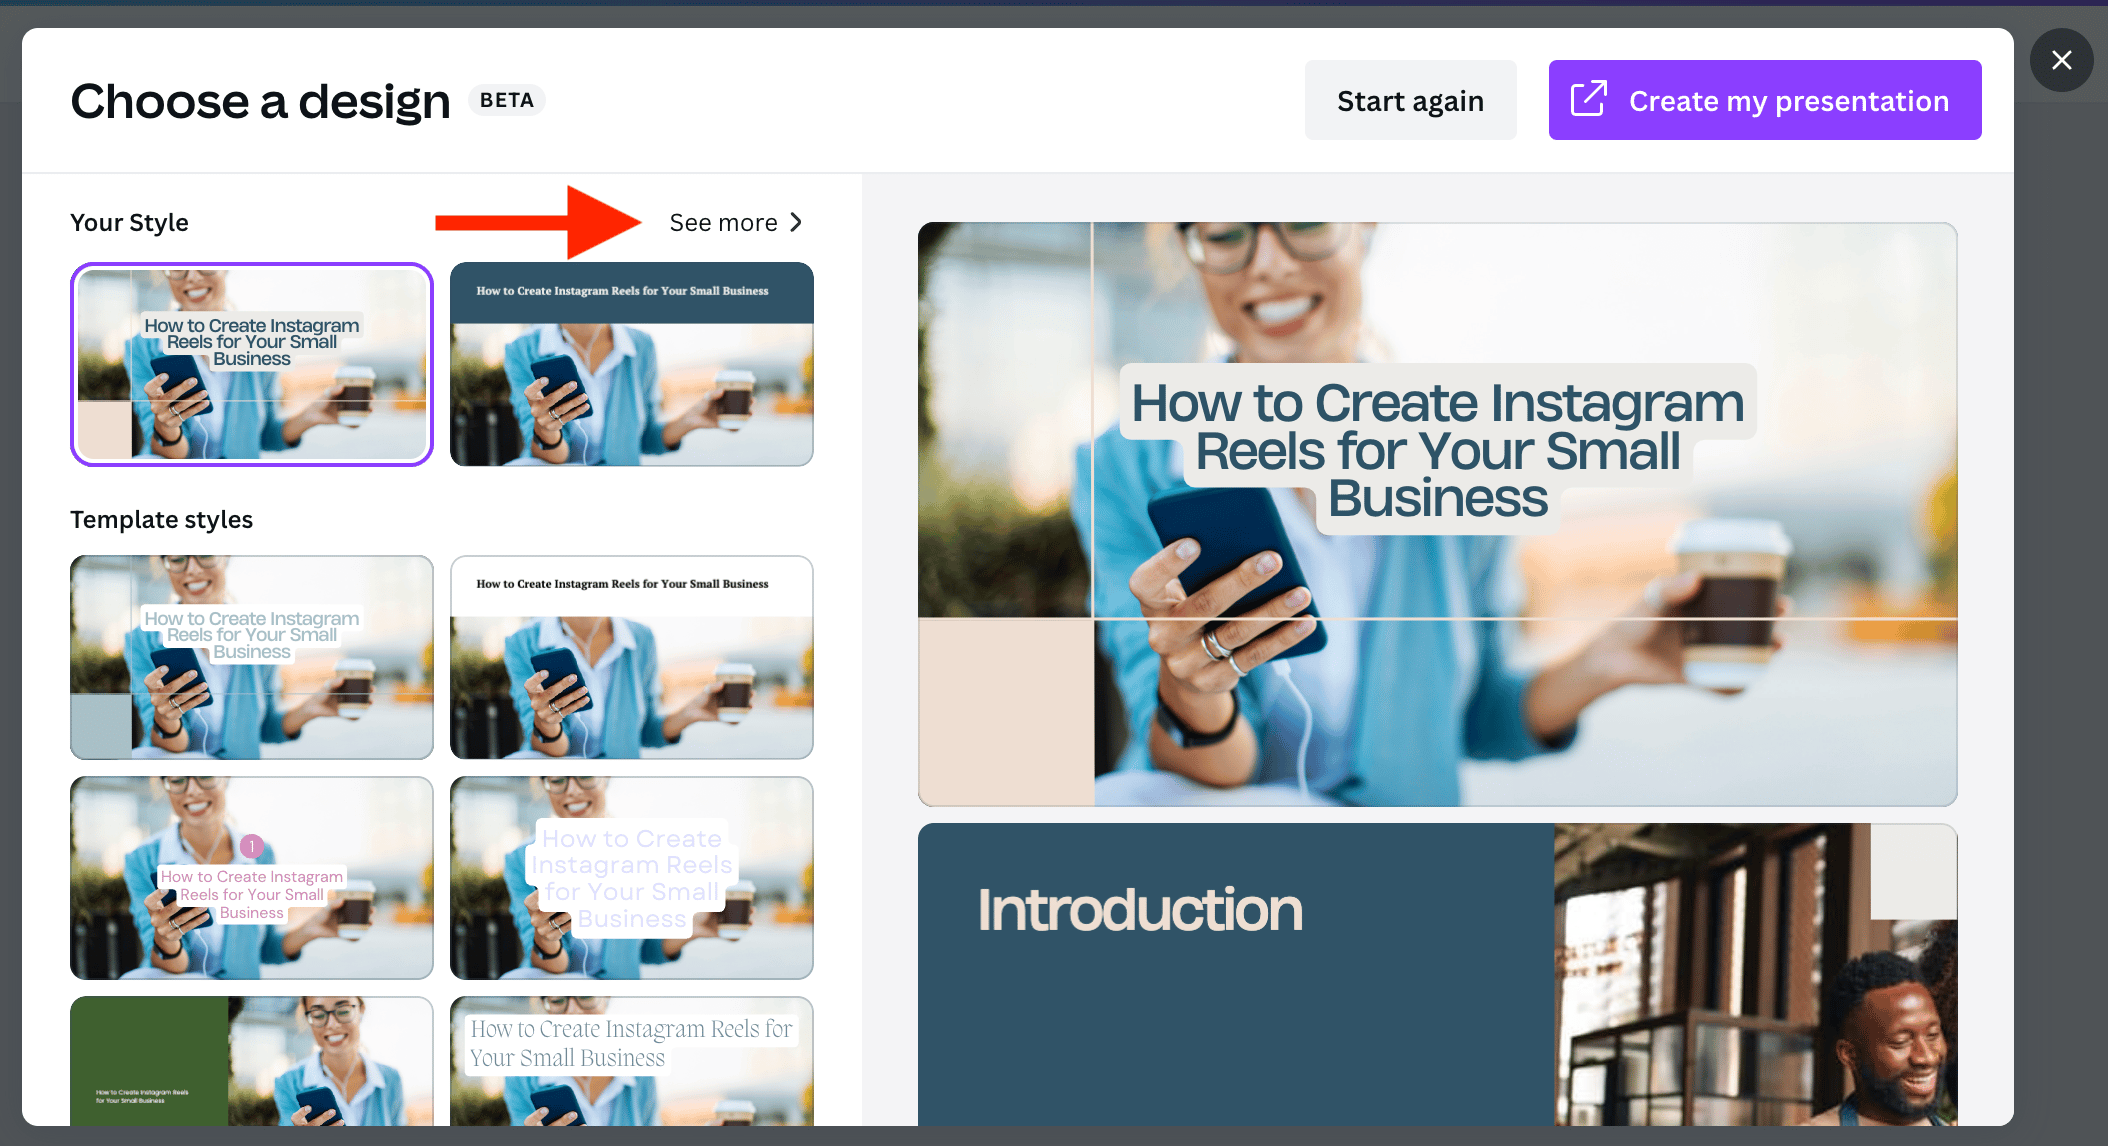This screenshot has height=1146, width=2108.
Task: Click the title slide preview on the right
Action: click(1437, 514)
